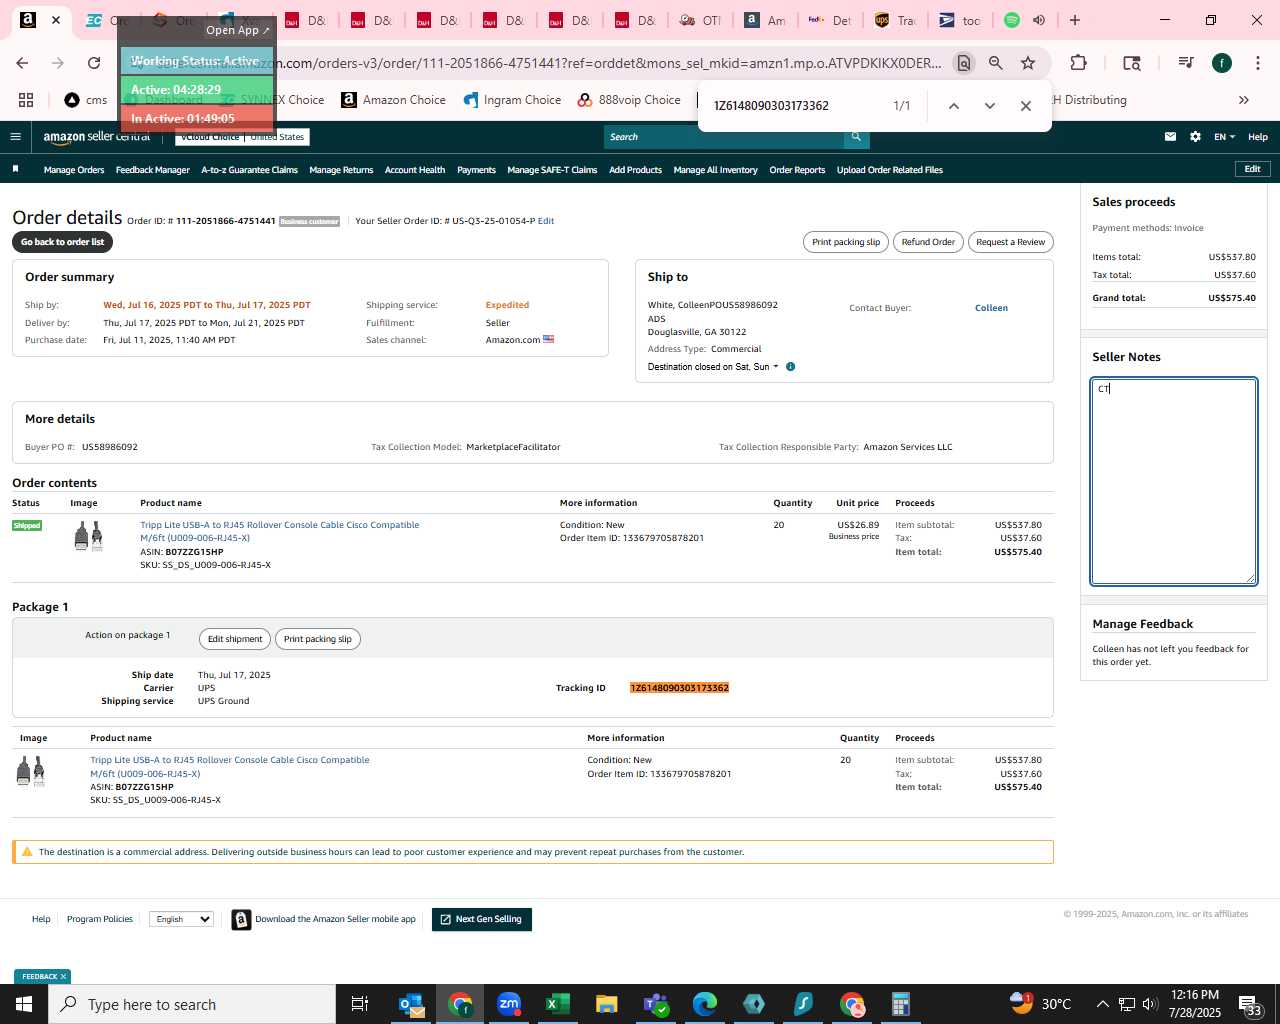Open Manage SAFE-T Claims menu item
The width and height of the screenshot is (1280, 1024).
click(552, 170)
